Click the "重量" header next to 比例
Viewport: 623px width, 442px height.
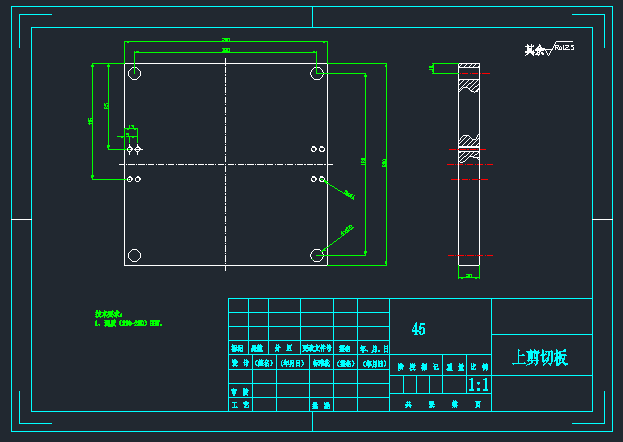tap(455, 367)
